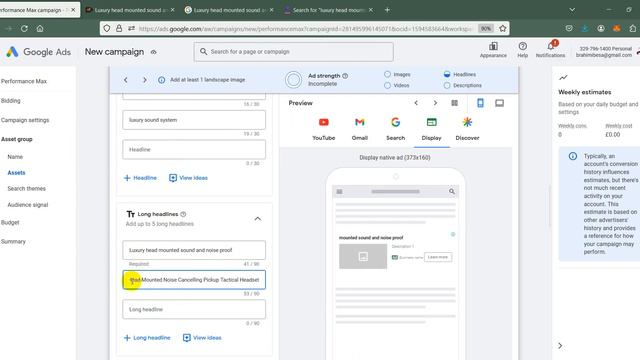Click the empty Long headline field
The height and width of the screenshot is (360, 640).
coord(194,309)
